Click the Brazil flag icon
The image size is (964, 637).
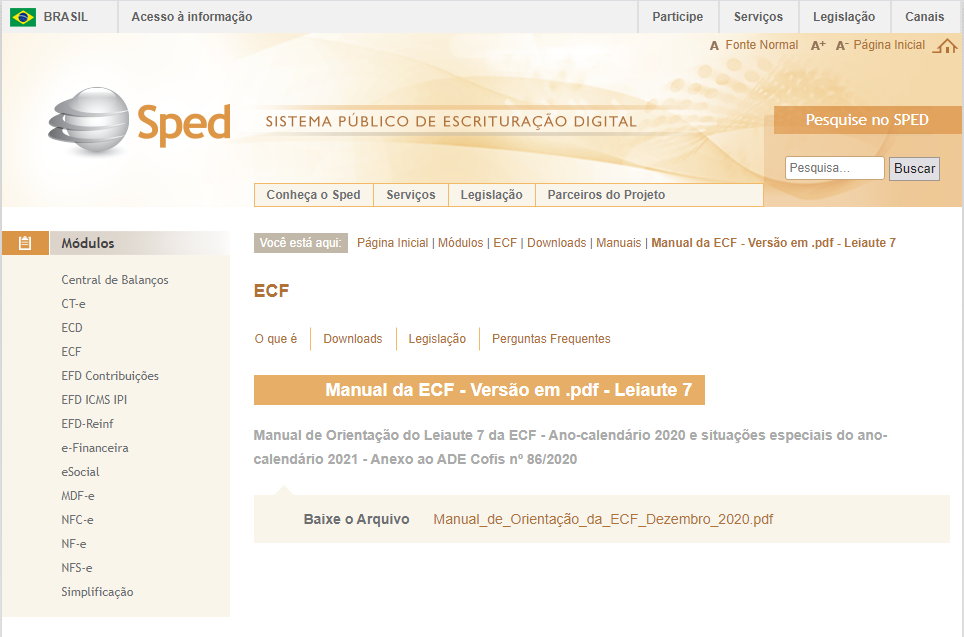(x=23, y=17)
